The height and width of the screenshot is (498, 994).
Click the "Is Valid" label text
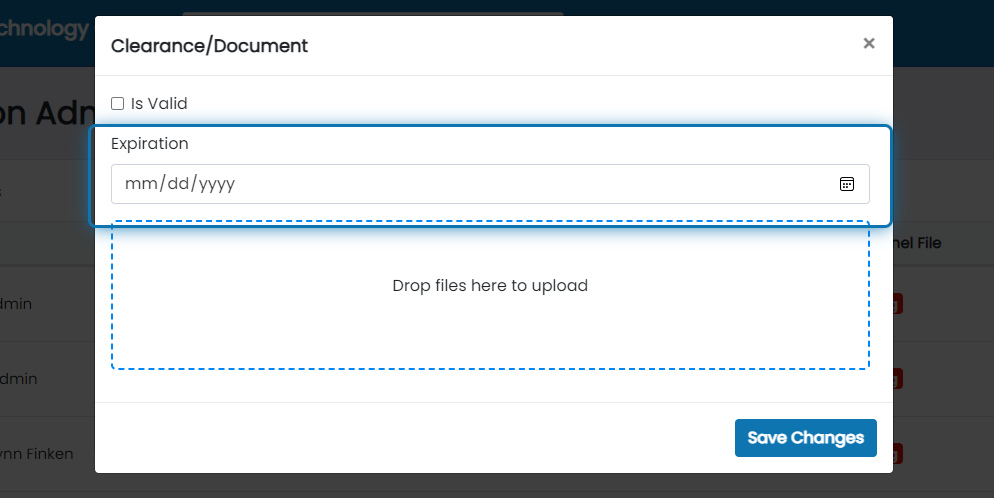pyautogui.click(x=159, y=103)
